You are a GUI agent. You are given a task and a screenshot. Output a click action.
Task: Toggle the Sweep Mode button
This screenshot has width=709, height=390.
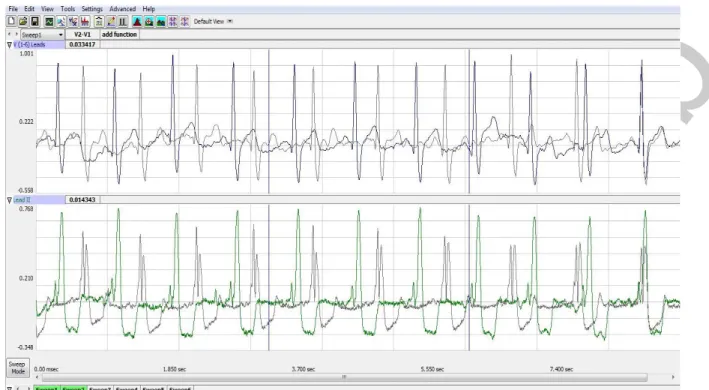(18, 367)
